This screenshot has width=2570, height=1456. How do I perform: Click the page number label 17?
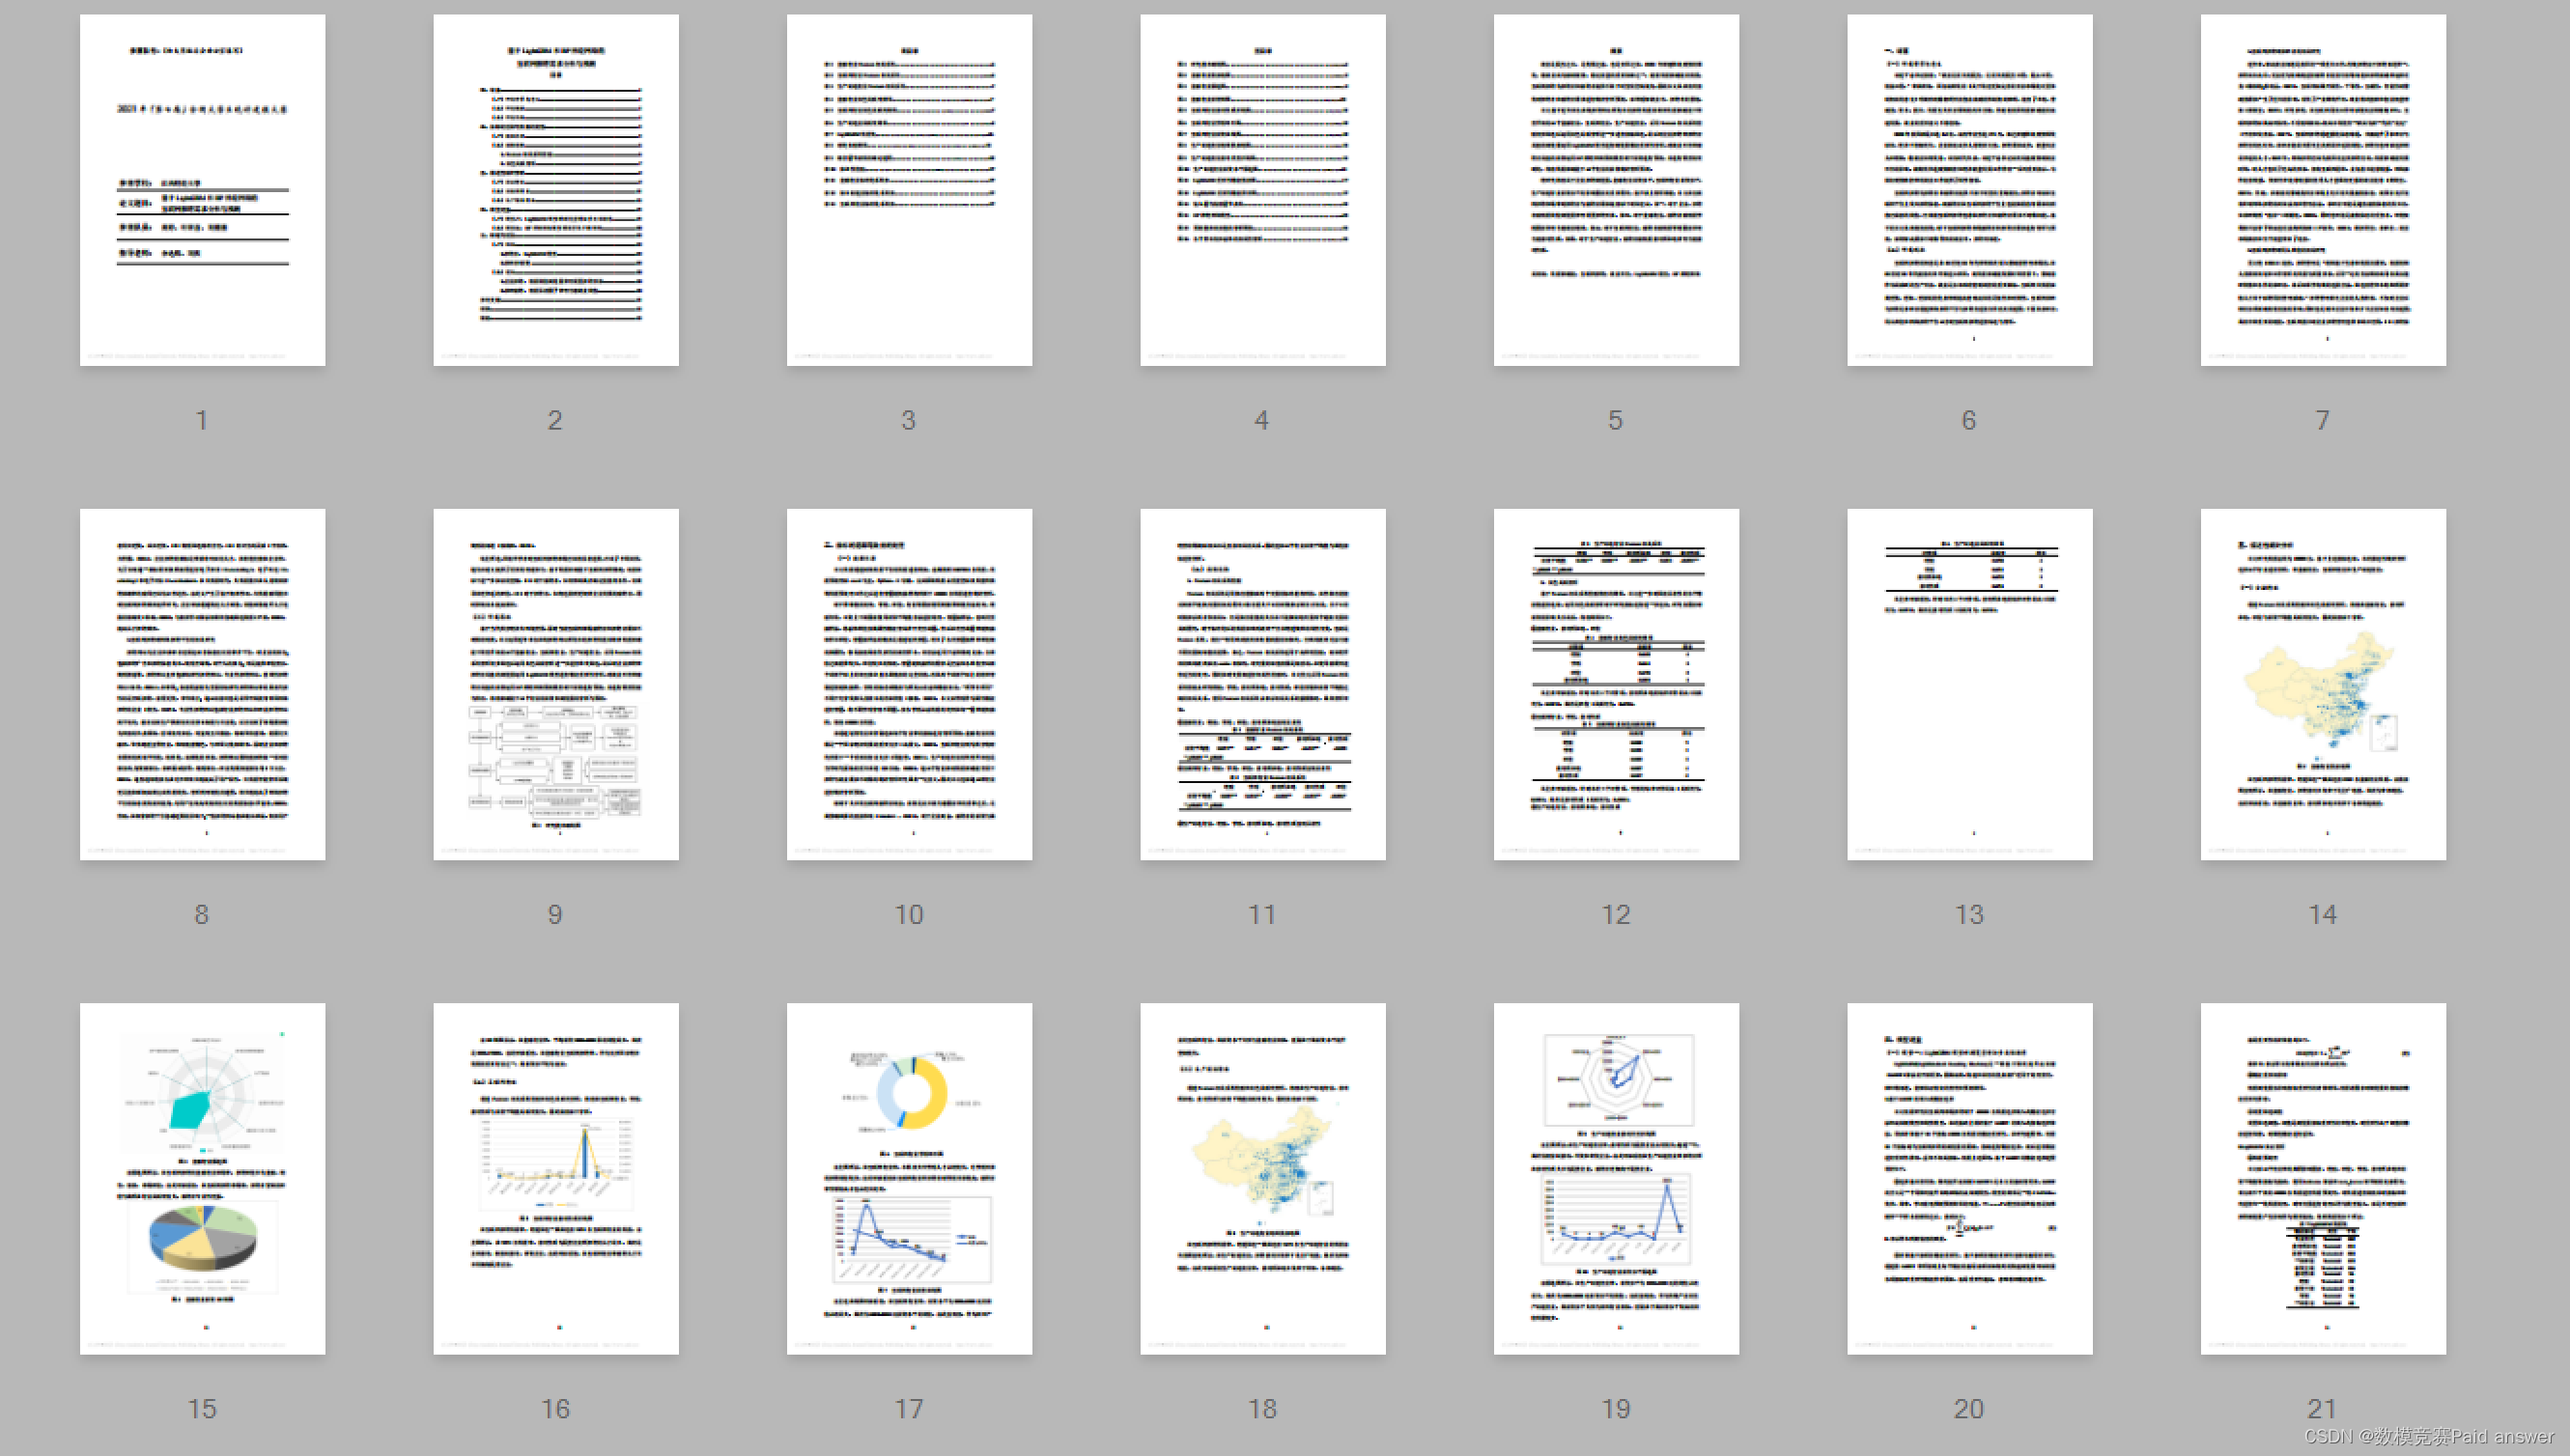pyautogui.click(x=909, y=1409)
